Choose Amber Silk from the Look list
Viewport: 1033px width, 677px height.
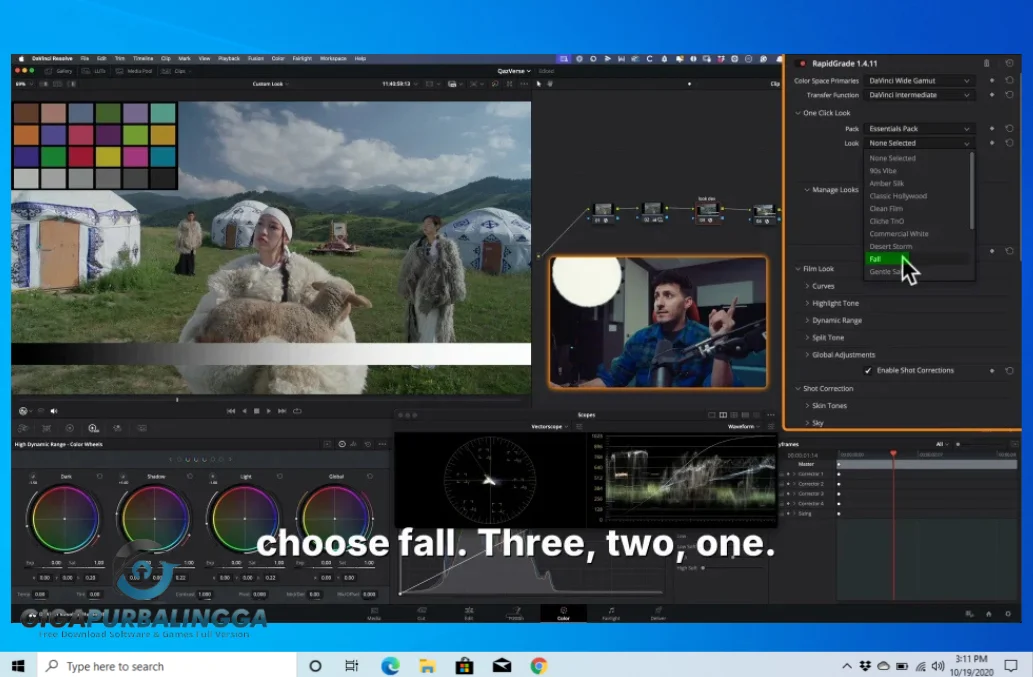(886, 183)
